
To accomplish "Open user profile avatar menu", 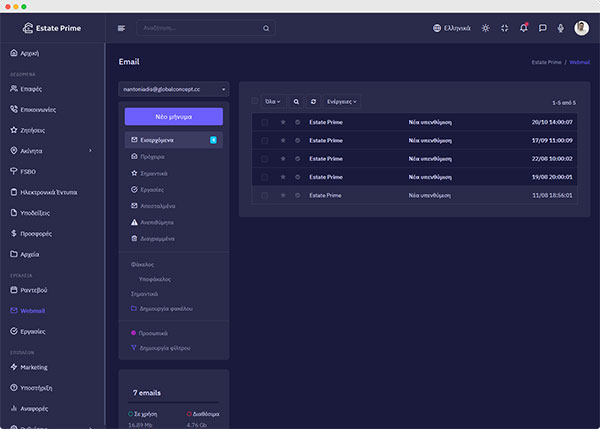I will (x=581, y=28).
